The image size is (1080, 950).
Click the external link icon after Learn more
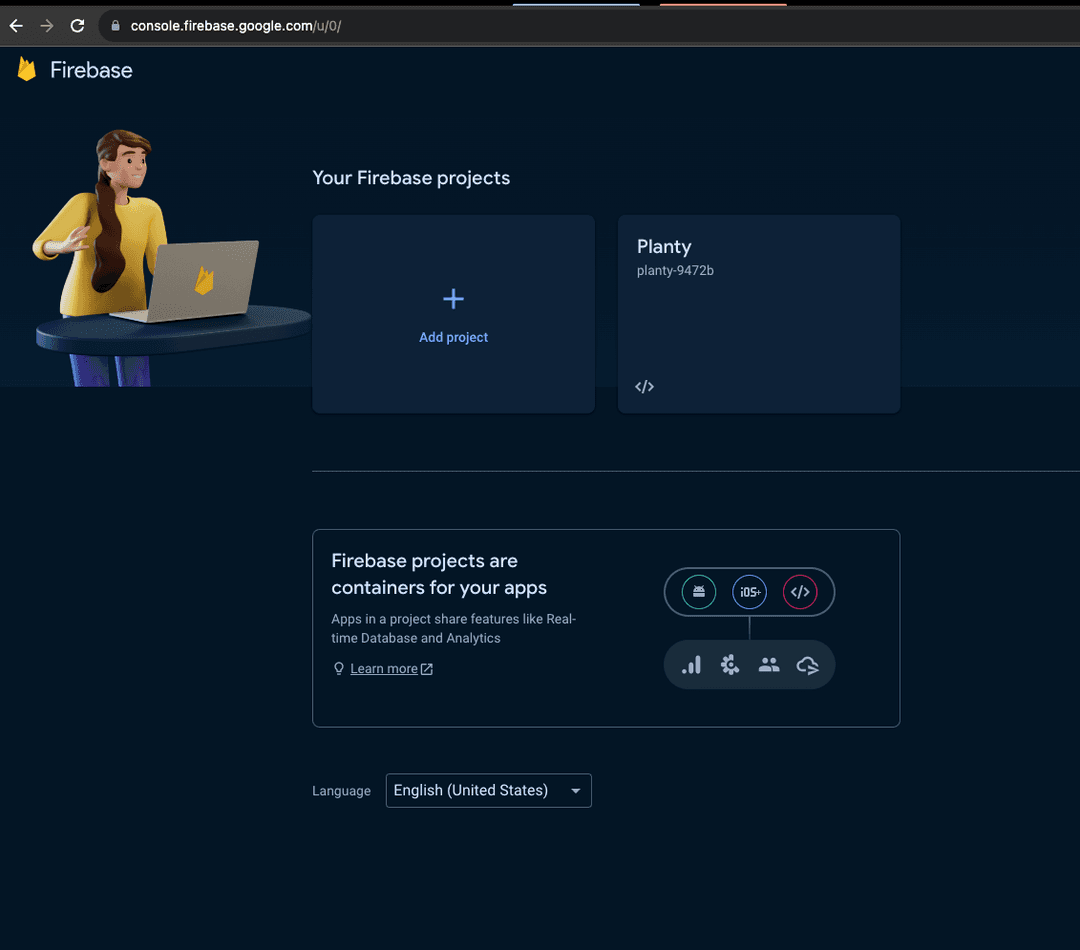point(426,669)
